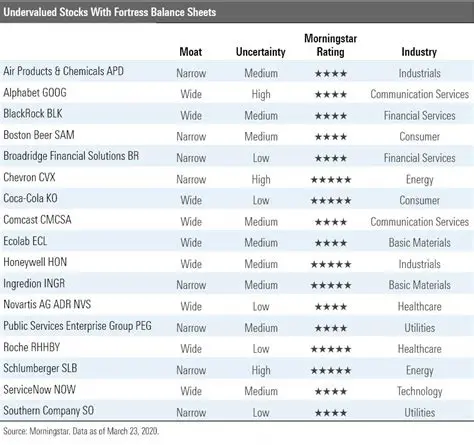
Task: Click the Industry column header
Action: coord(419,52)
